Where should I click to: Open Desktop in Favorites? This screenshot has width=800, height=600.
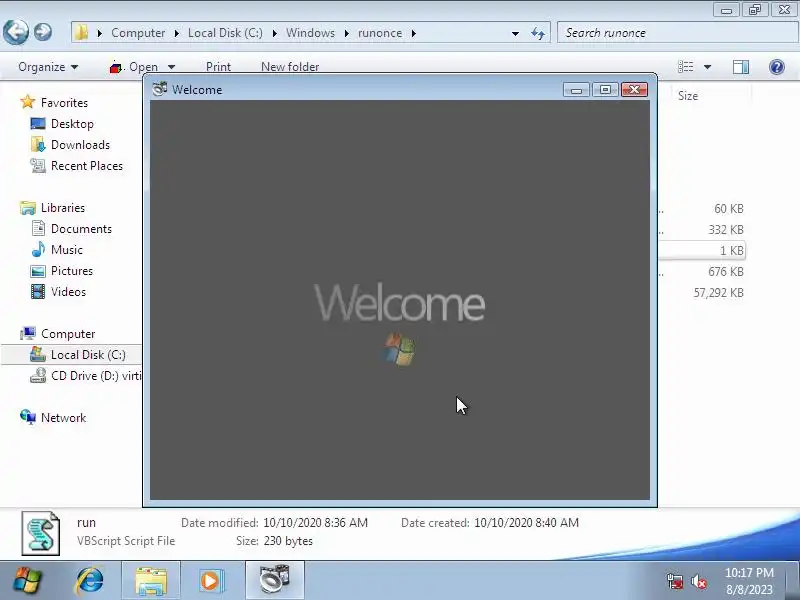click(x=62, y=123)
